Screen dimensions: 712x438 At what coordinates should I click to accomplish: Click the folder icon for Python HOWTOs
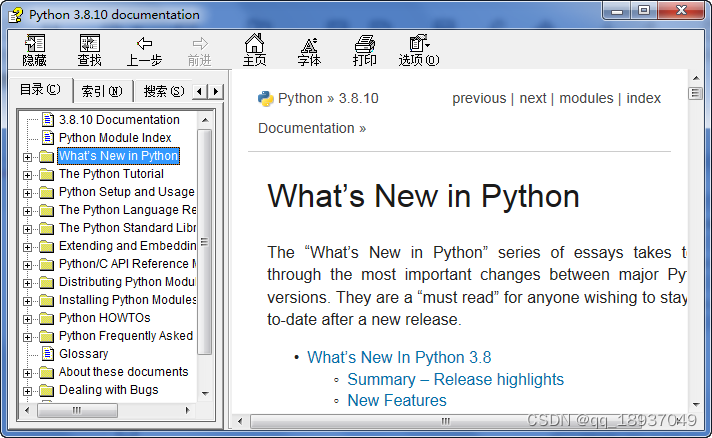(46, 318)
